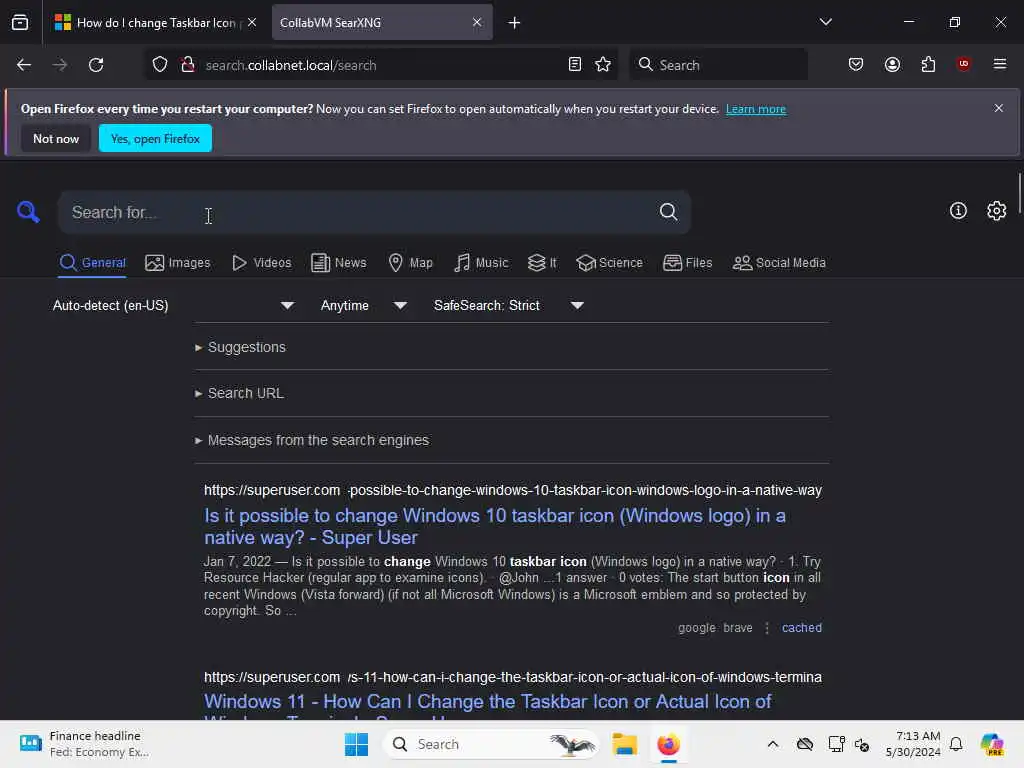Switch to Images search category
Screen dimensions: 1024x768
click(x=178, y=263)
